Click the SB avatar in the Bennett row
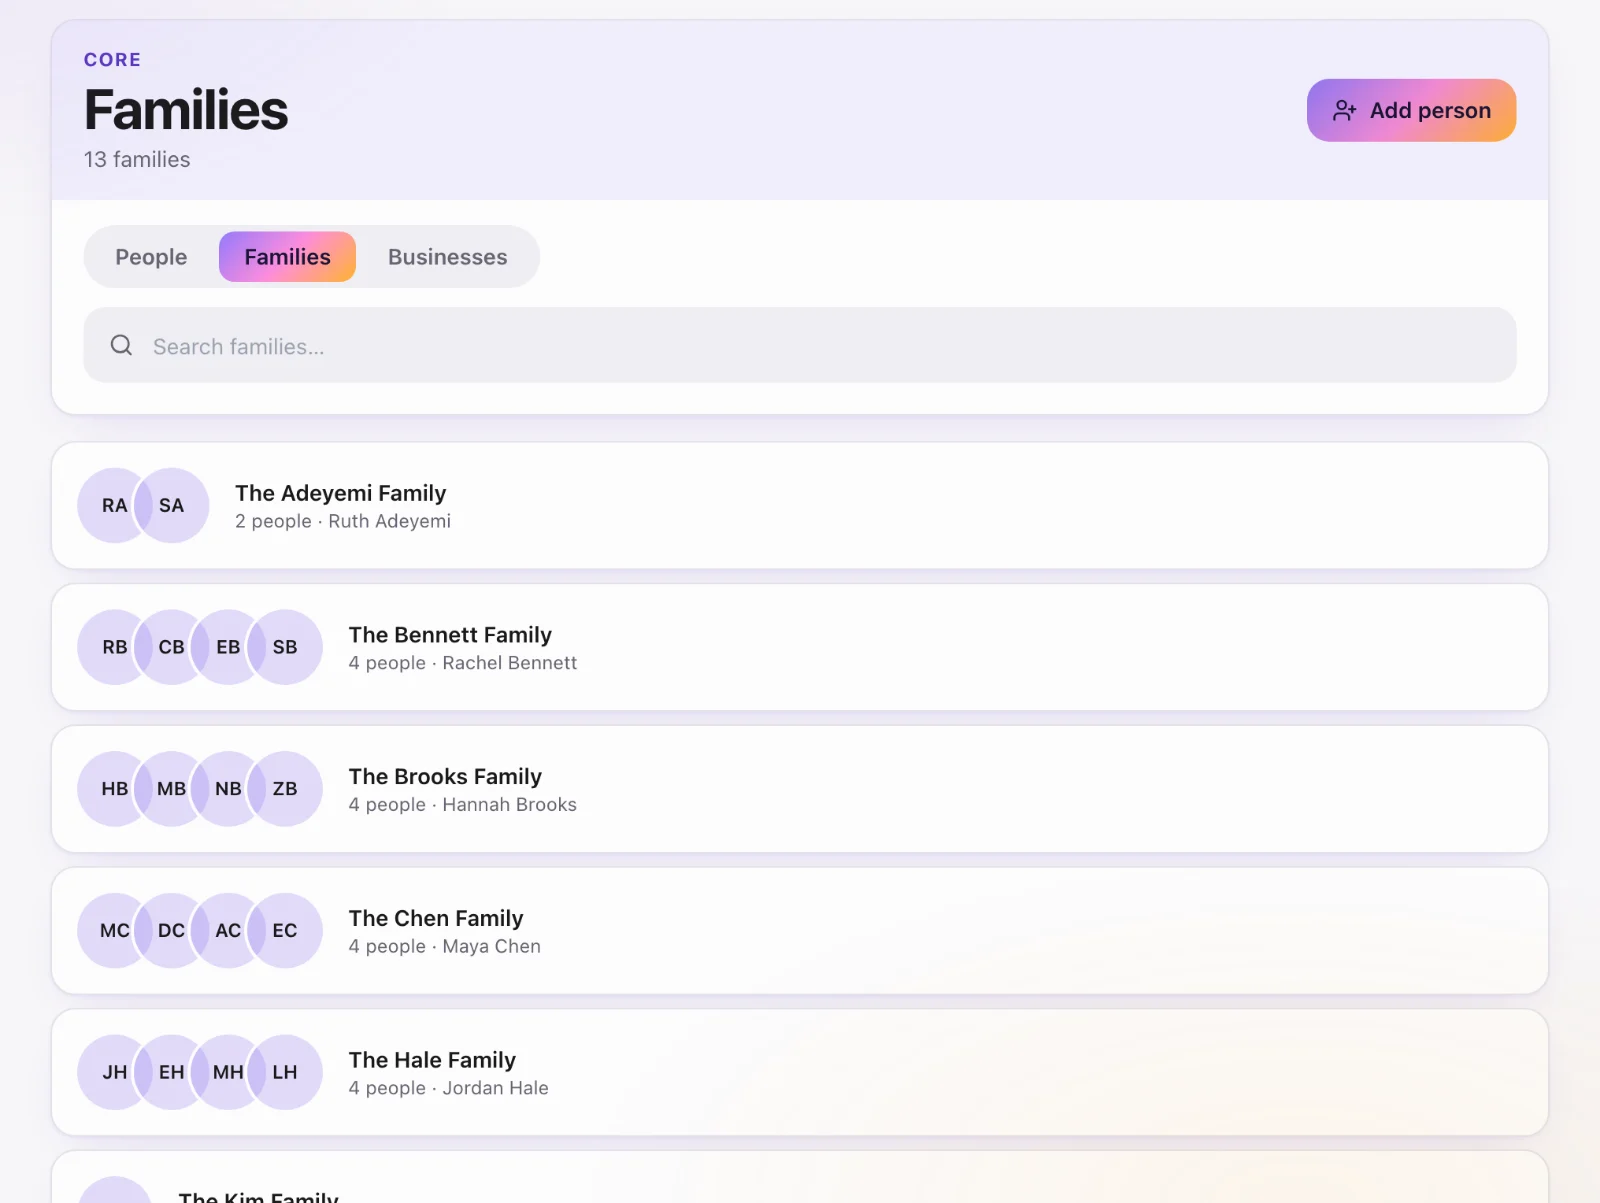1600x1203 pixels. (285, 647)
